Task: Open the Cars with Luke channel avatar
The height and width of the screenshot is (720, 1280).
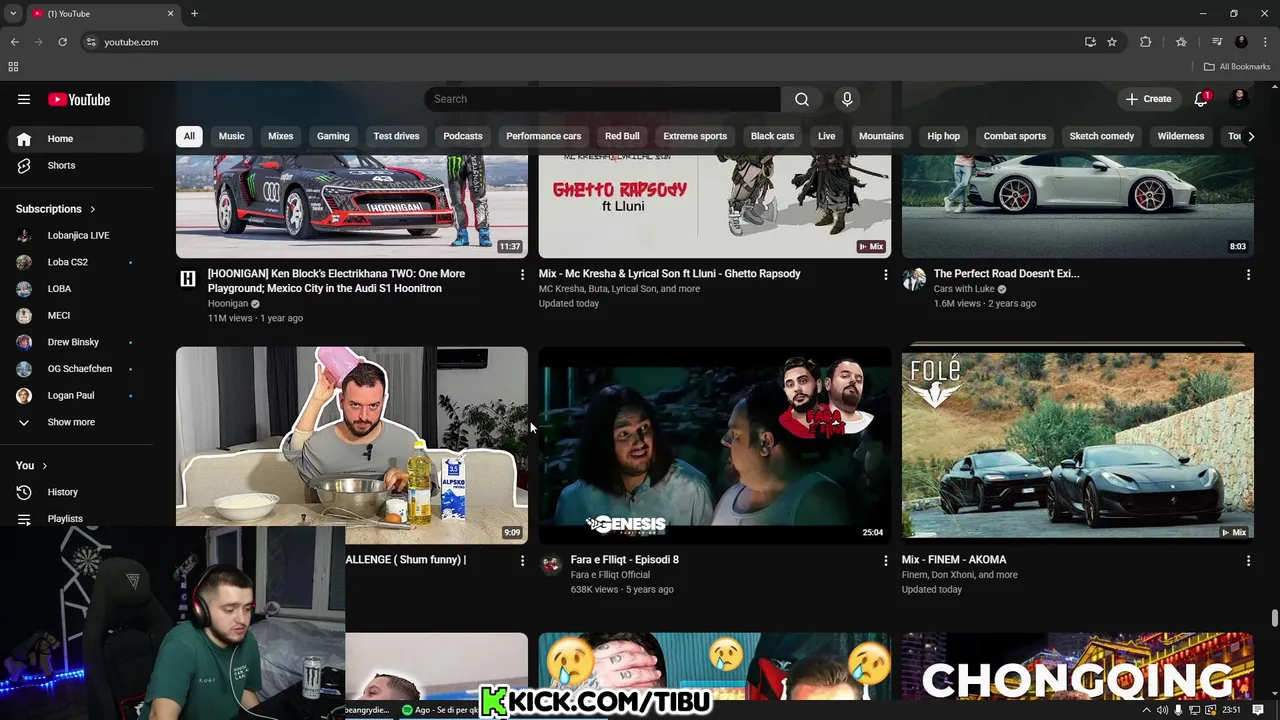Action: tap(914, 279)
